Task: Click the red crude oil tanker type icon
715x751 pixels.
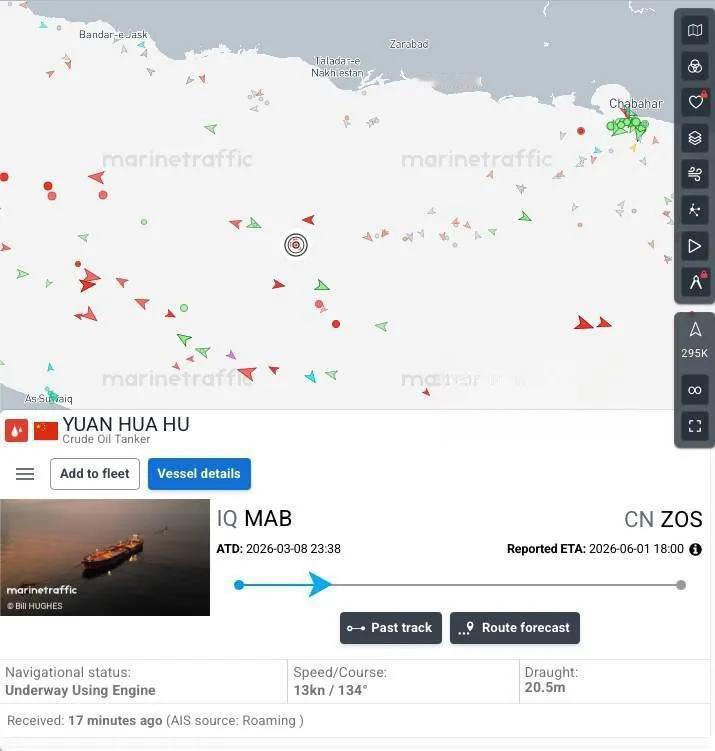Action: coord(16,431)
